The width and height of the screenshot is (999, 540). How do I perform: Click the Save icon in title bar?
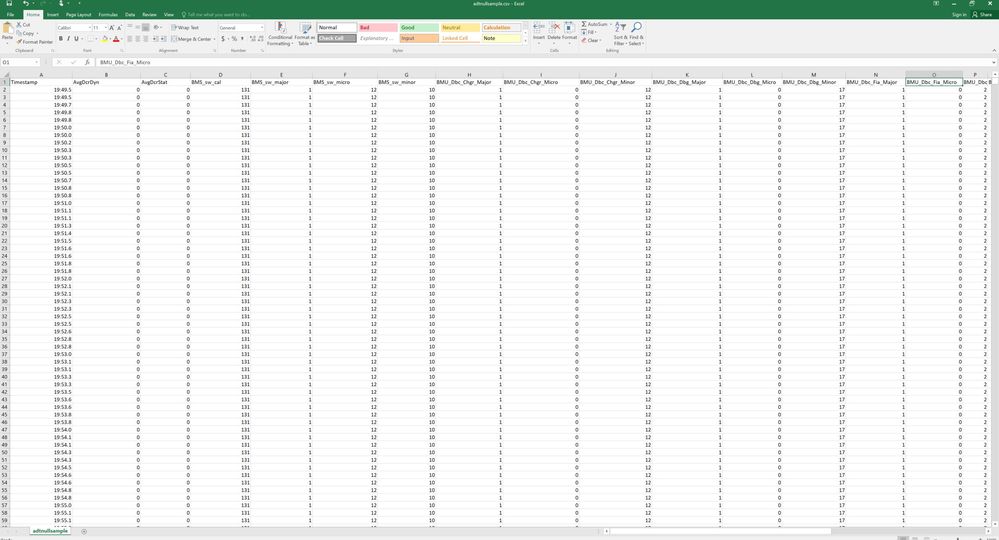click(x=9, y=4)
